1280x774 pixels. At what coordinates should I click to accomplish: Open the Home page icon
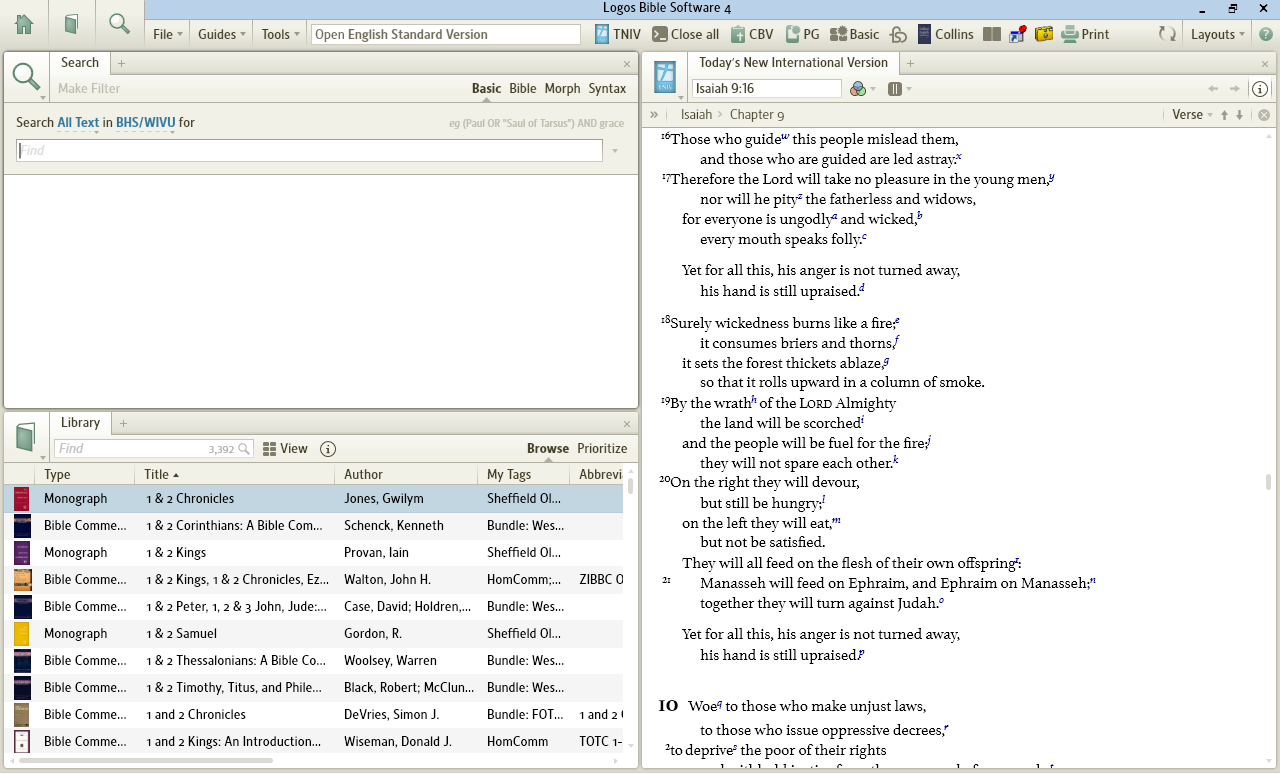24,24
